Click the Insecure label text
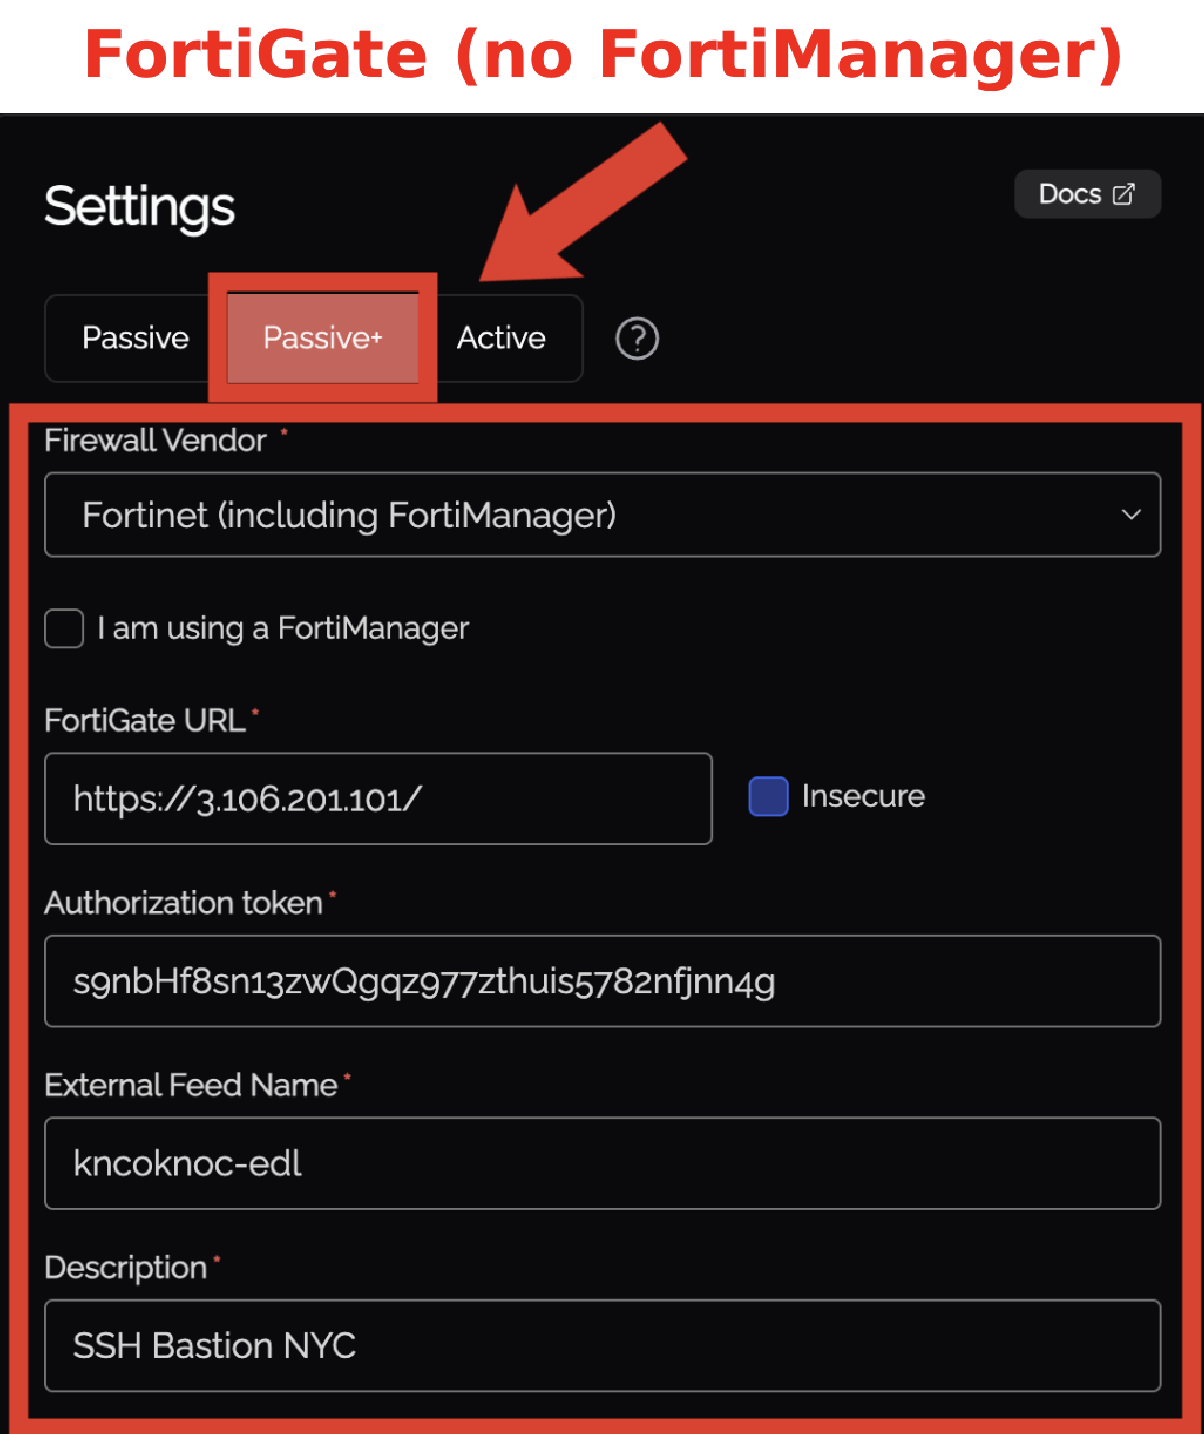 863,797
